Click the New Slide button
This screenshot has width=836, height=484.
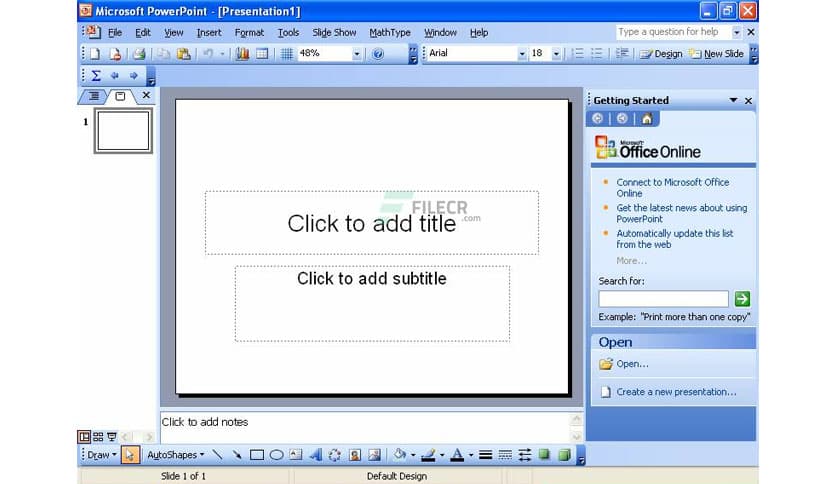(x=716, y=54)
